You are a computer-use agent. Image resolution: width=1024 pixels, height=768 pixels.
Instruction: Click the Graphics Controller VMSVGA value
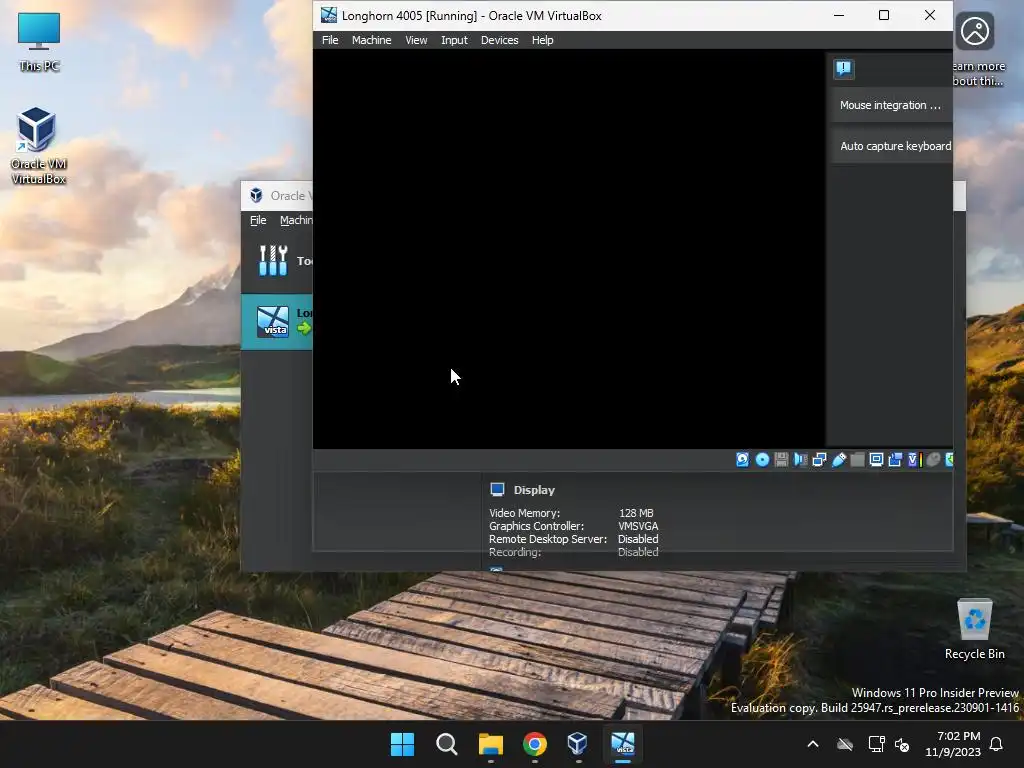[x=638, y=526]
